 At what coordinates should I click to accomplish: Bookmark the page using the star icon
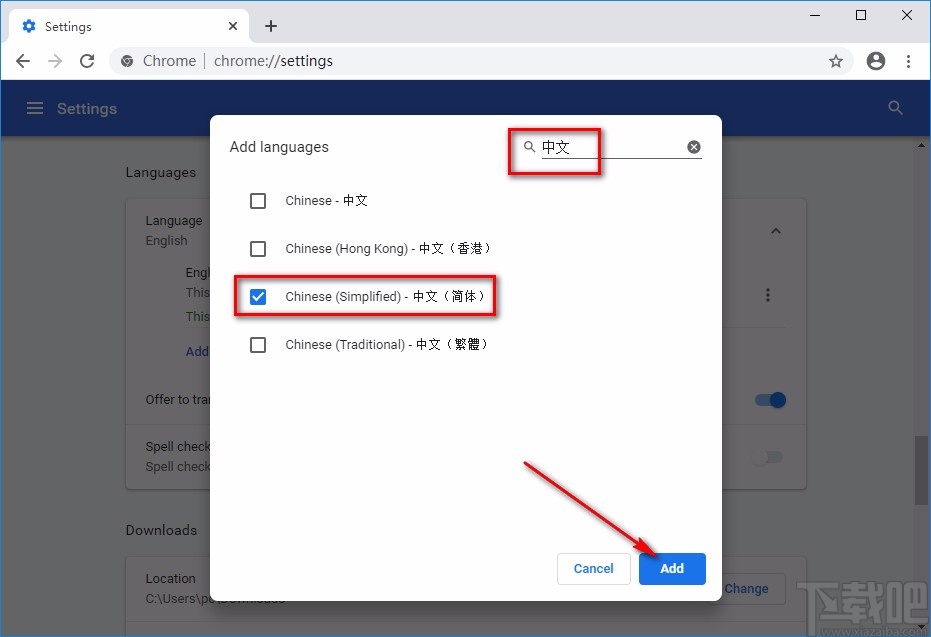(x=836, y=61)
